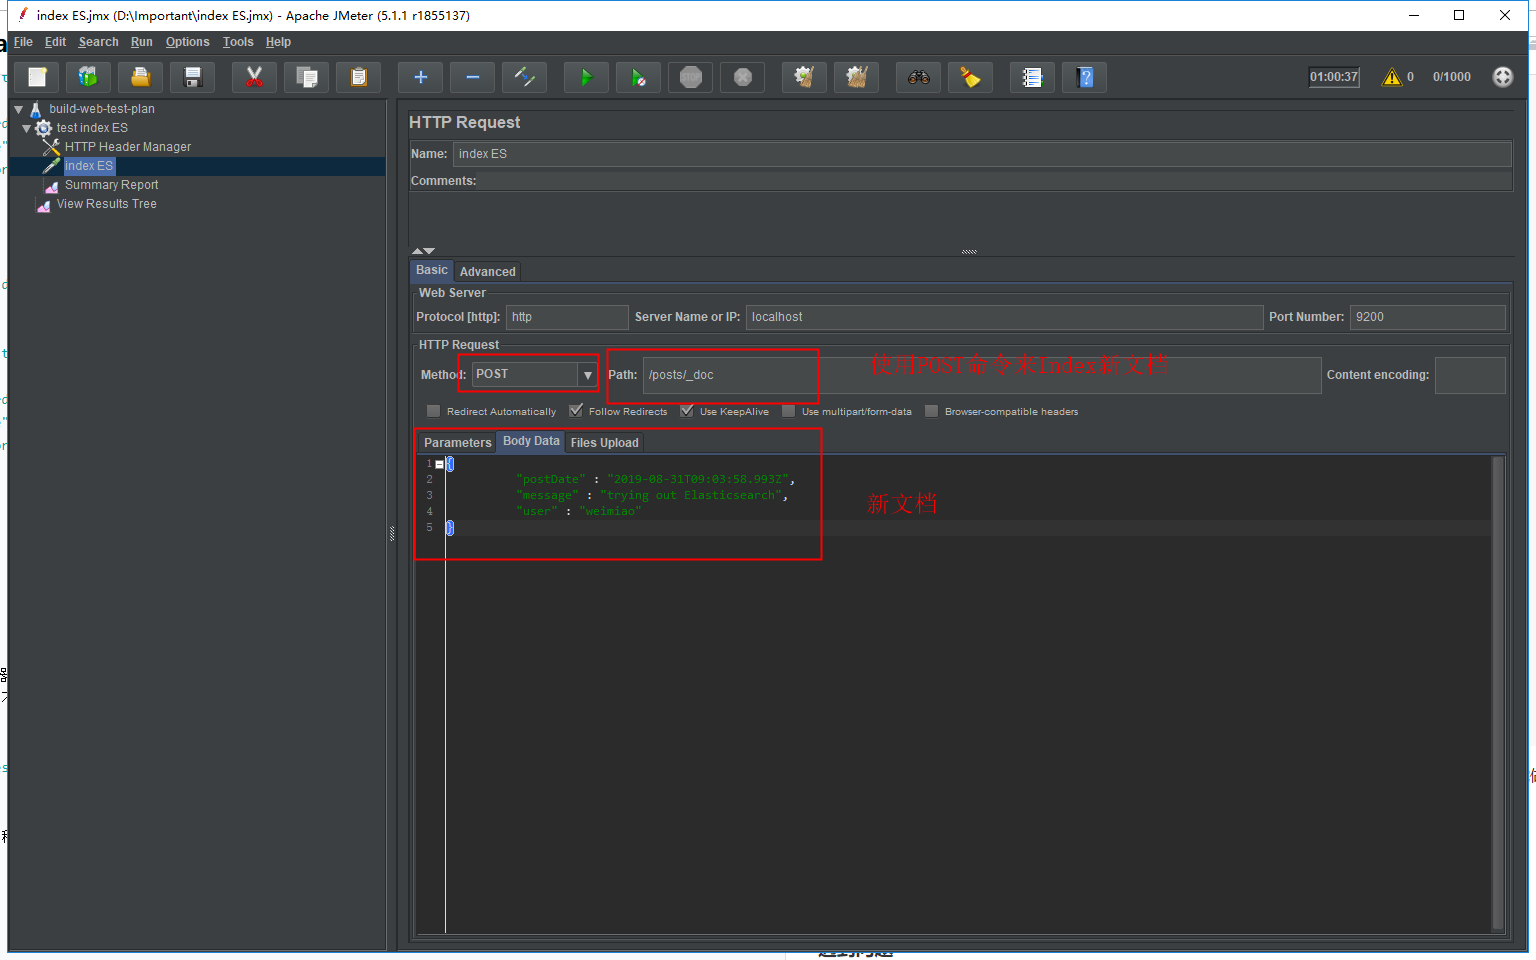Screen dimensions: 1536x960
Task: Clear results with the single broom icon
Action: point(804,77)
